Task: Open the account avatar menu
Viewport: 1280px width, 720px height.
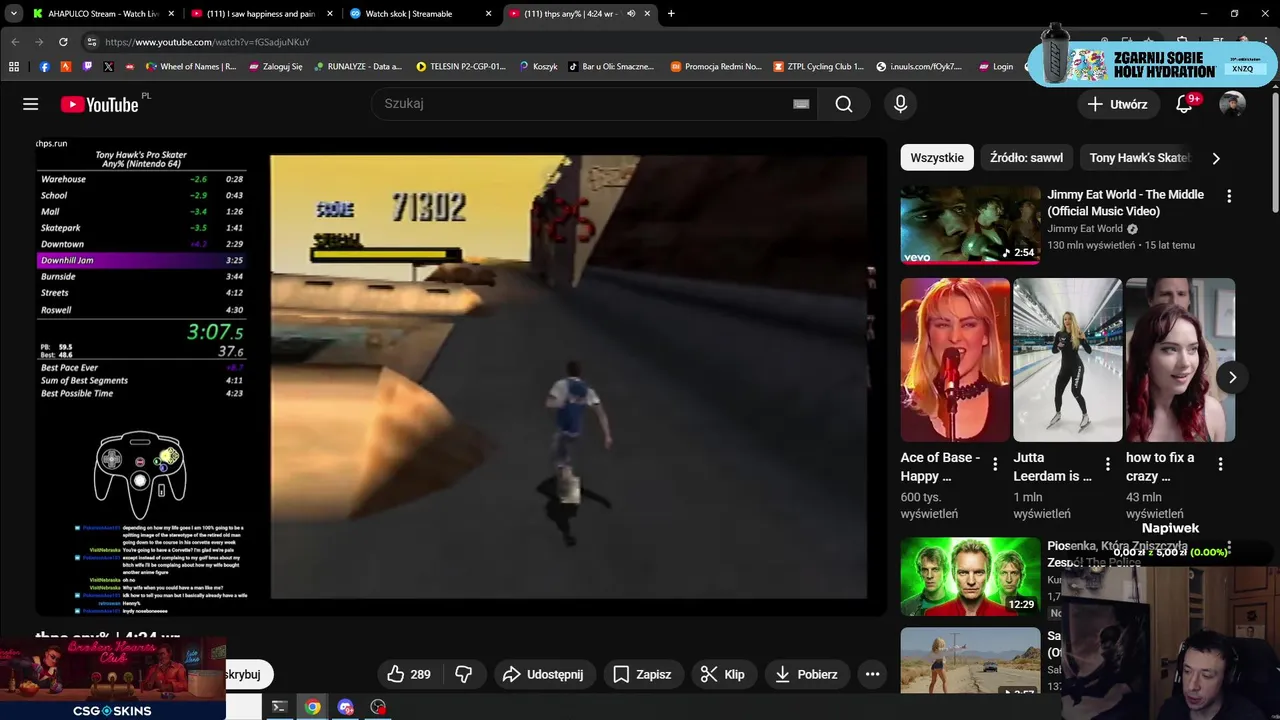Action: click(1232, 104)
